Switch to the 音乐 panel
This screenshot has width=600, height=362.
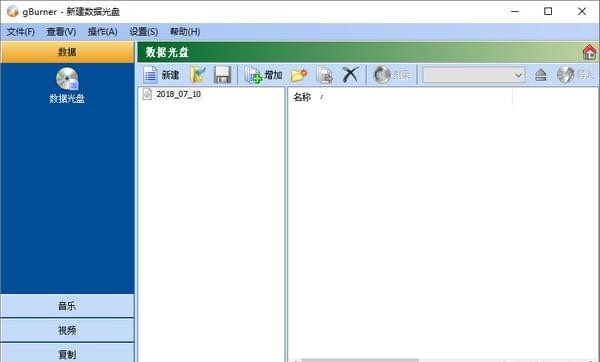point(67,306)
